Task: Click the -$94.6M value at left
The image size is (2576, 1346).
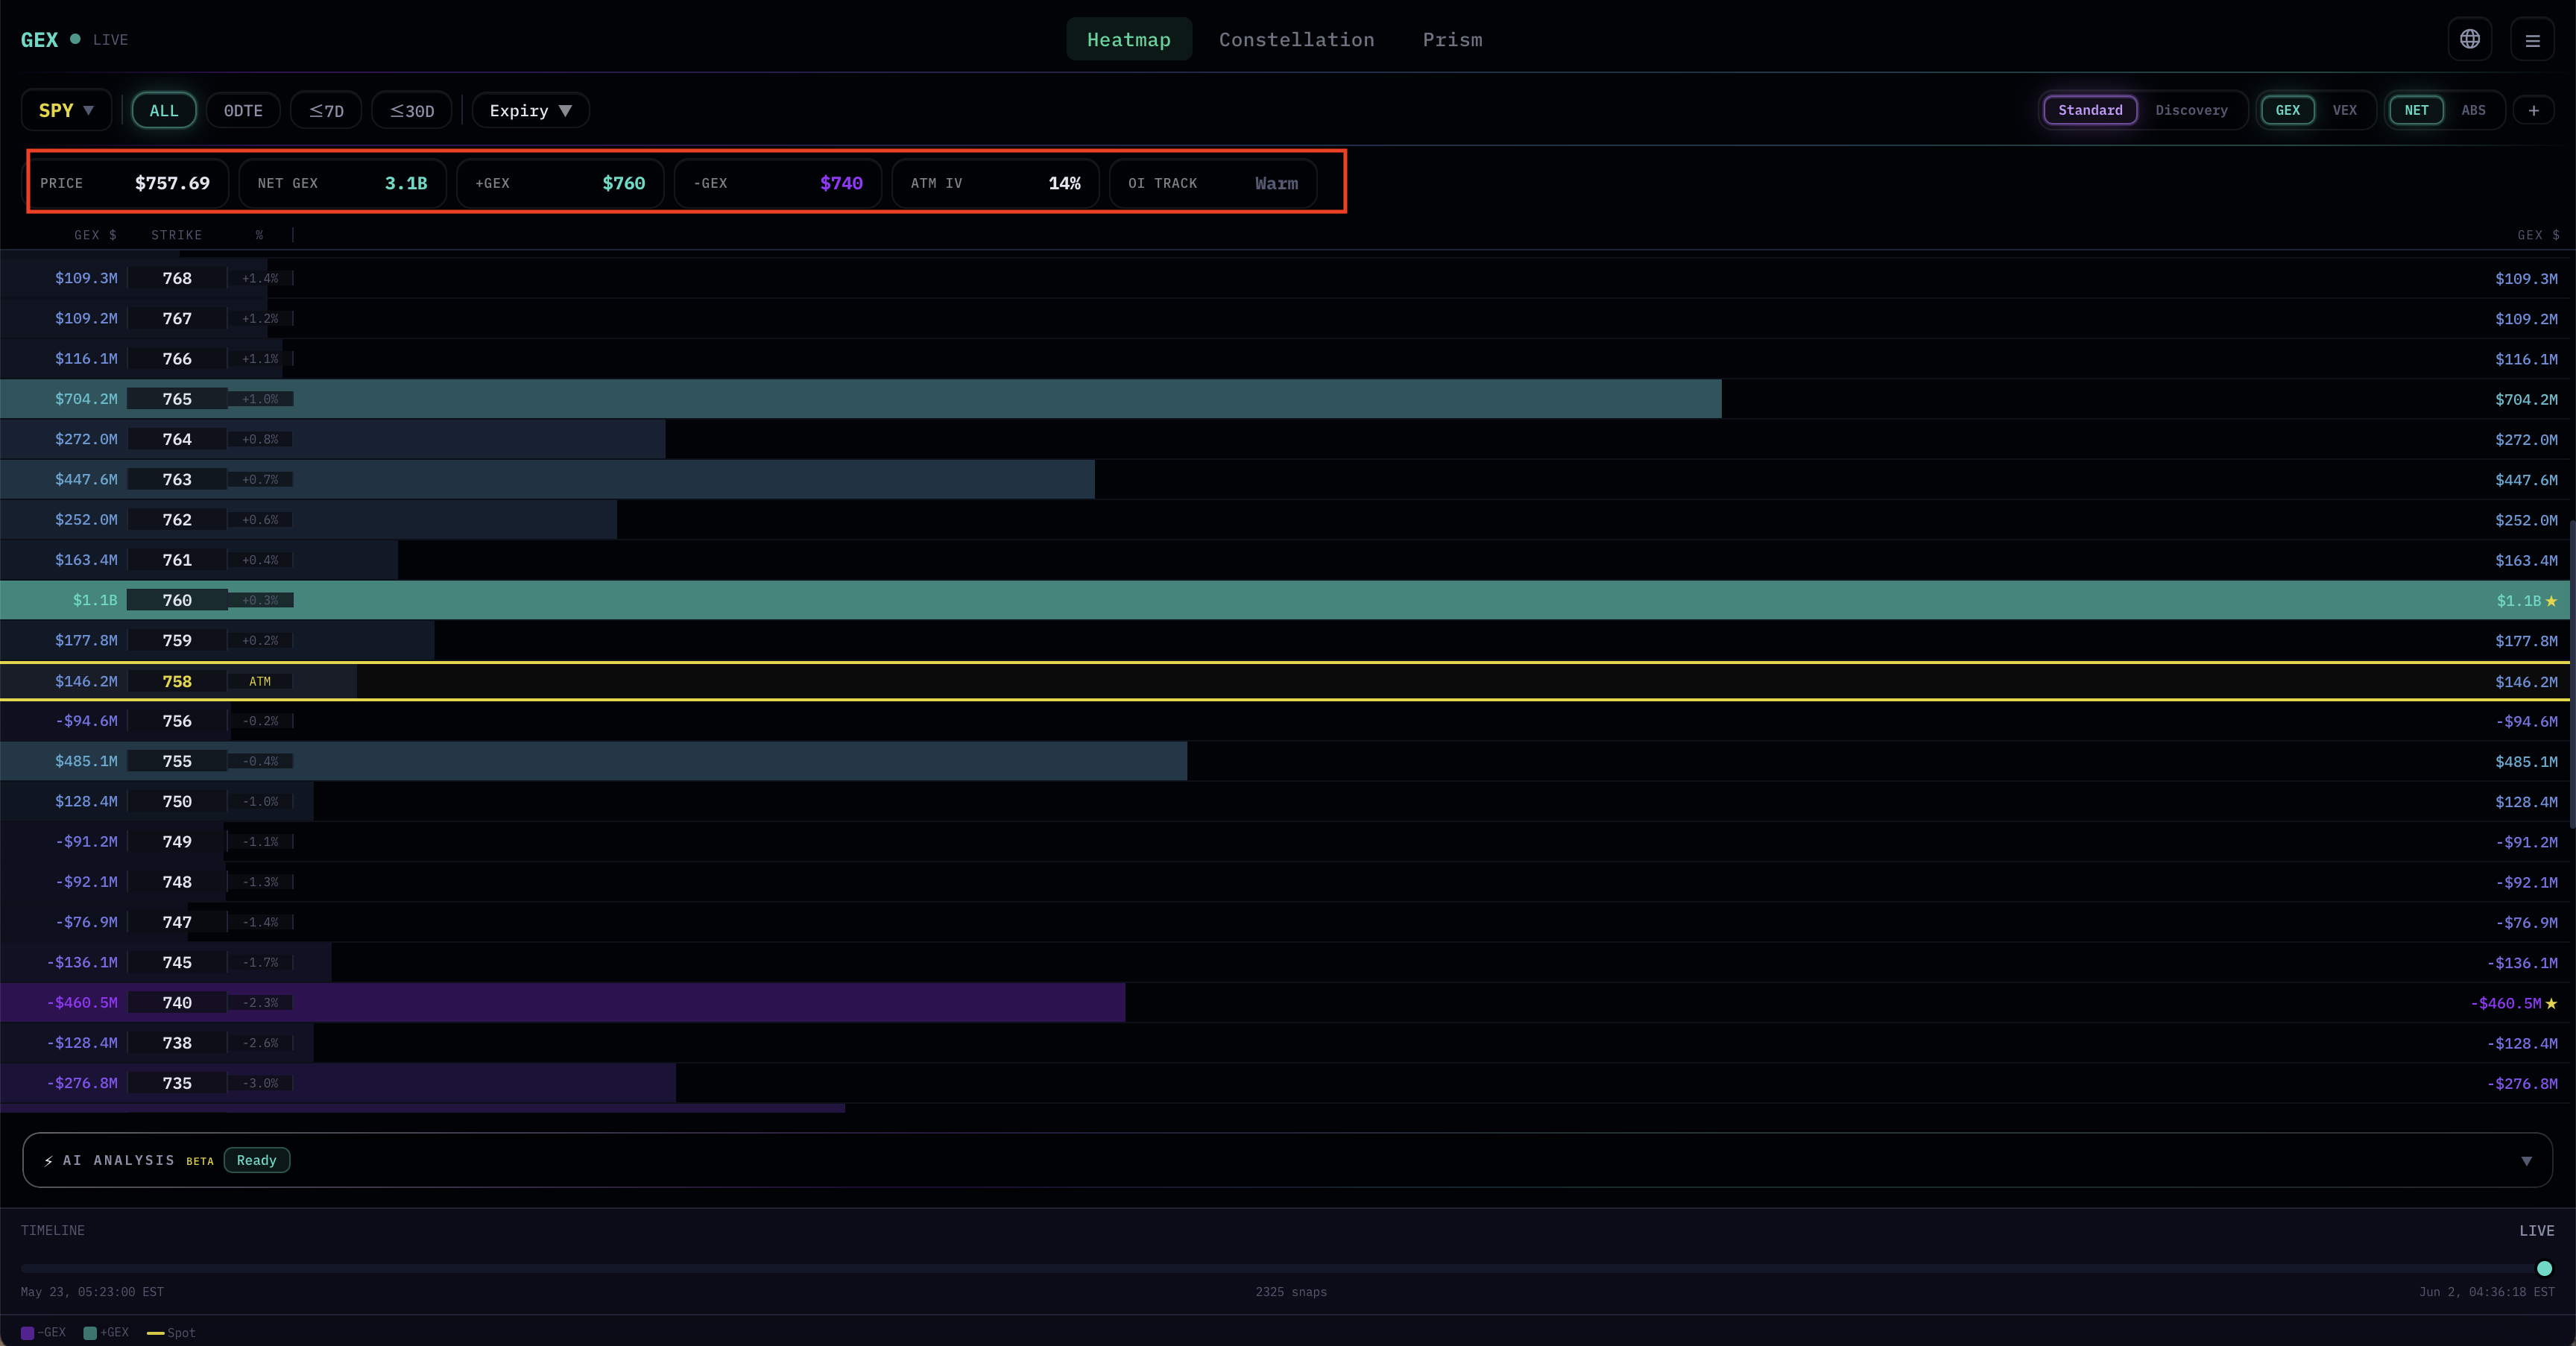Action: coord(86,721)
